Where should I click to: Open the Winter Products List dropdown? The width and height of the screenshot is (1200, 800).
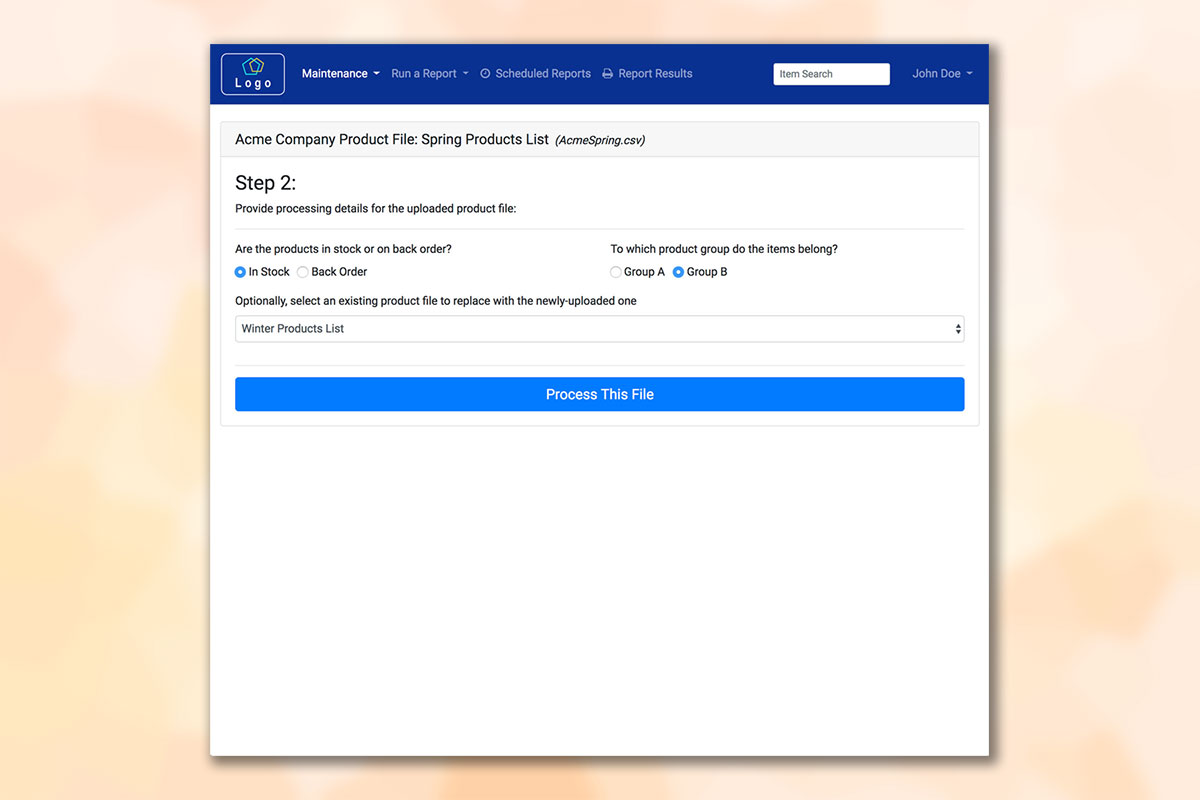[x=600, y=329]
